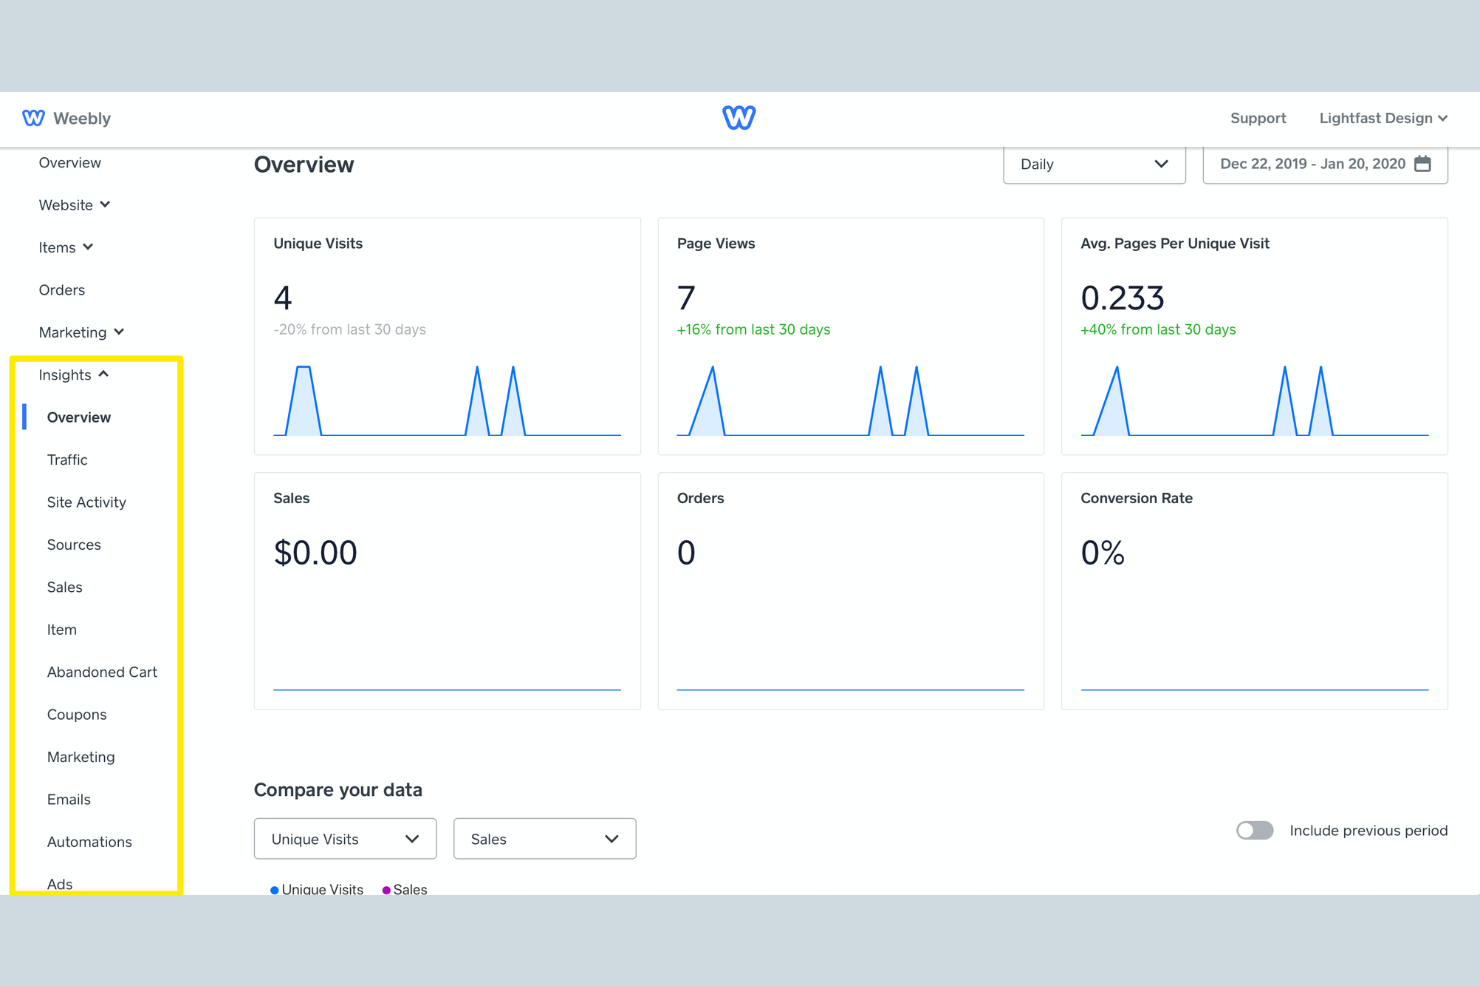Screen dimensions: 1480x987
Task: Open the Daily interval dropdown
Action: coord(1094,164)
